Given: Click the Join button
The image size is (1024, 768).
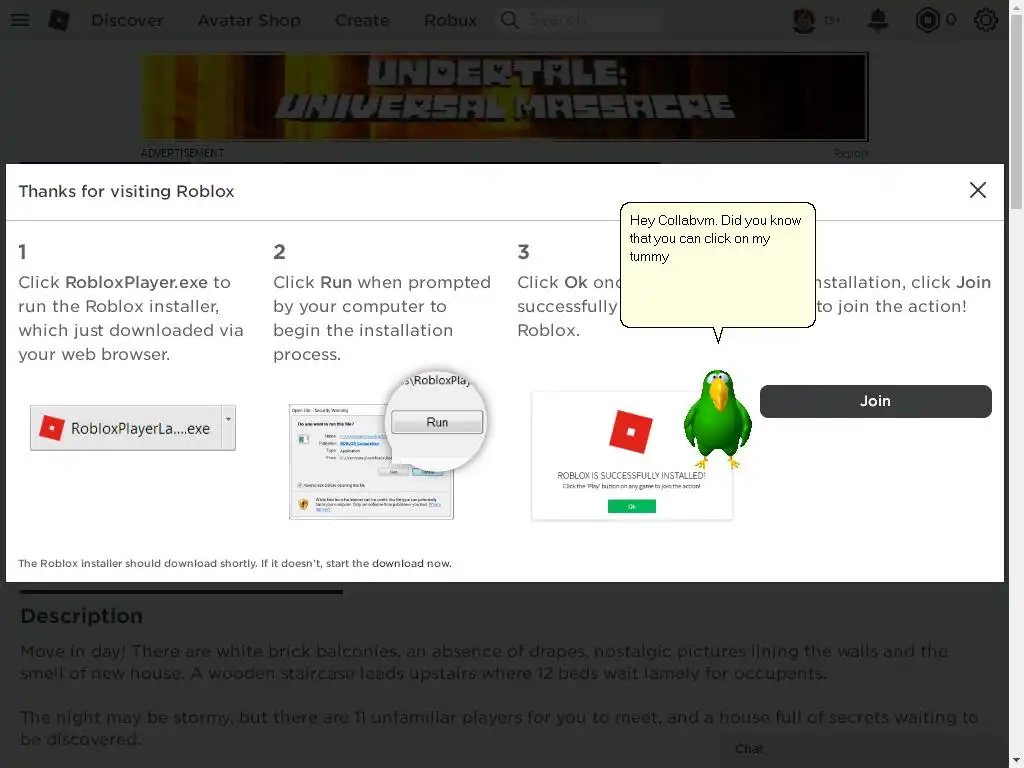Looking at the screenshot, I should 875,401.
